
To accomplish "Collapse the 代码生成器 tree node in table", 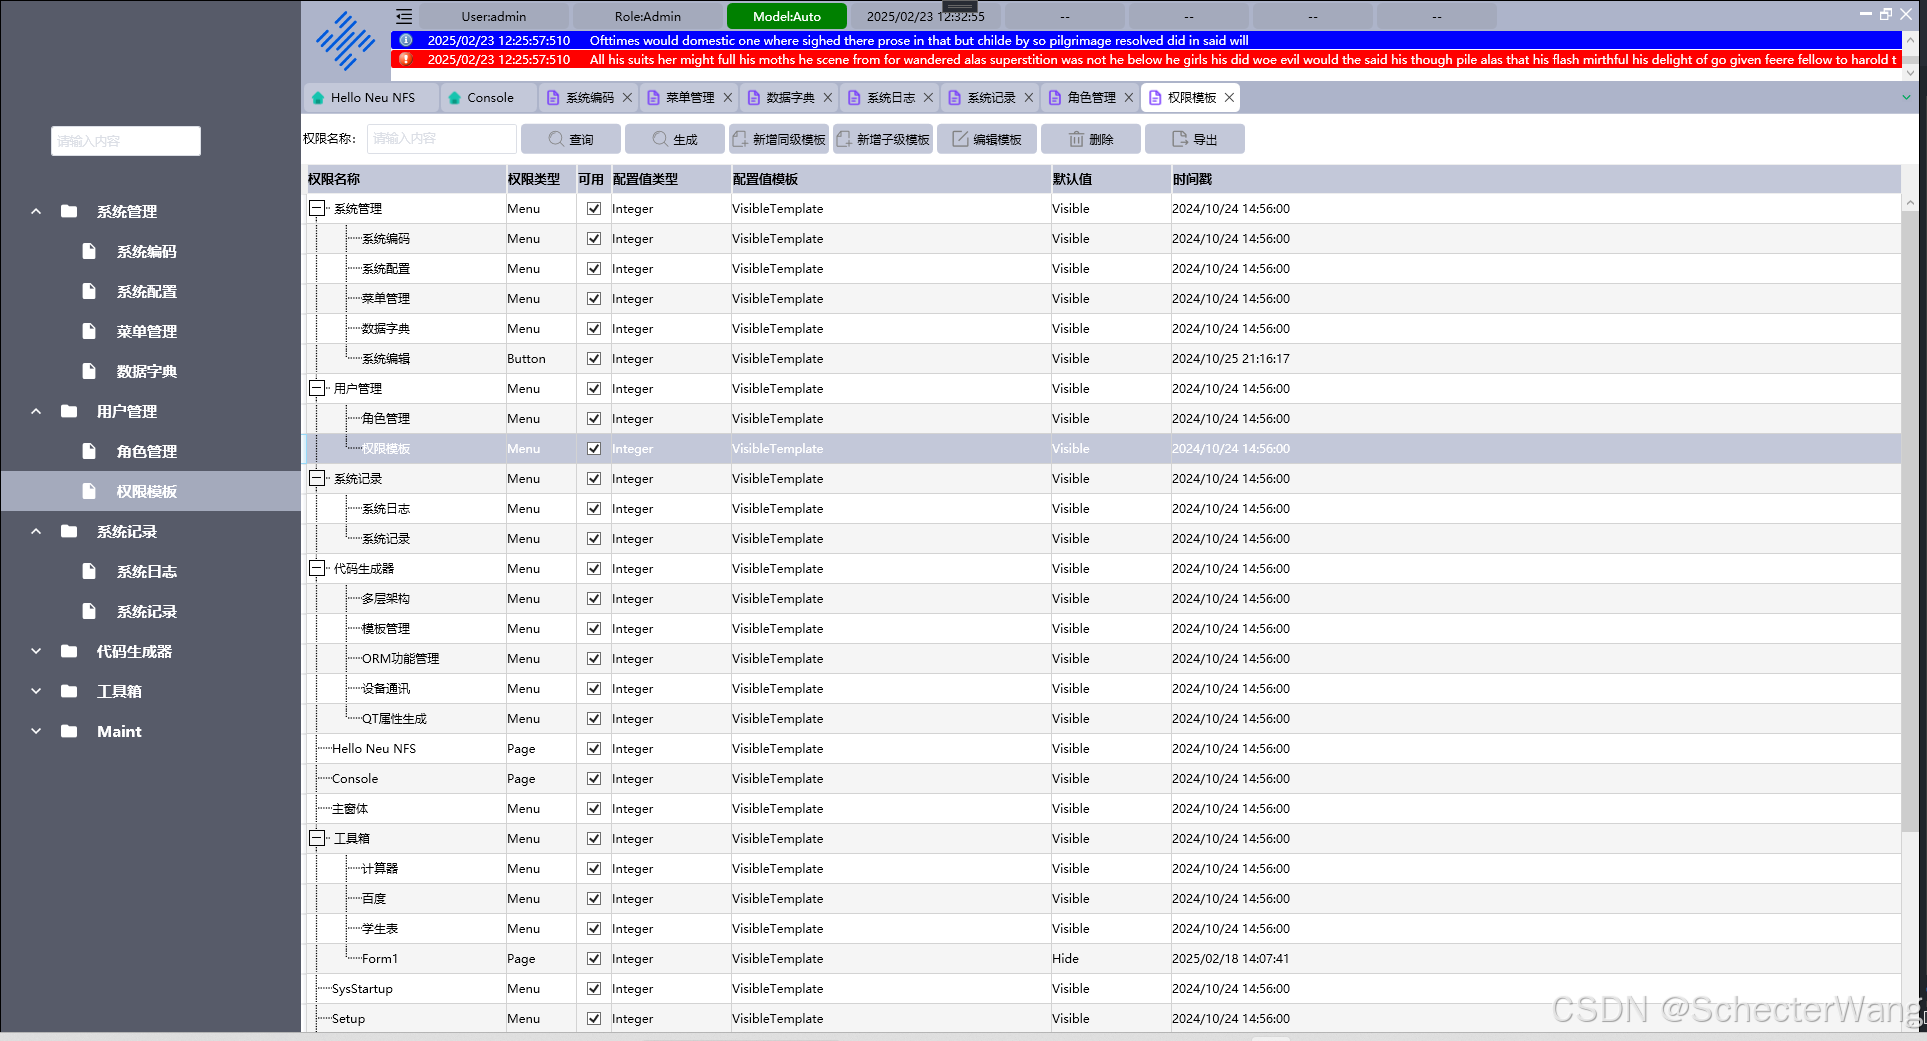I will (317, 569).
